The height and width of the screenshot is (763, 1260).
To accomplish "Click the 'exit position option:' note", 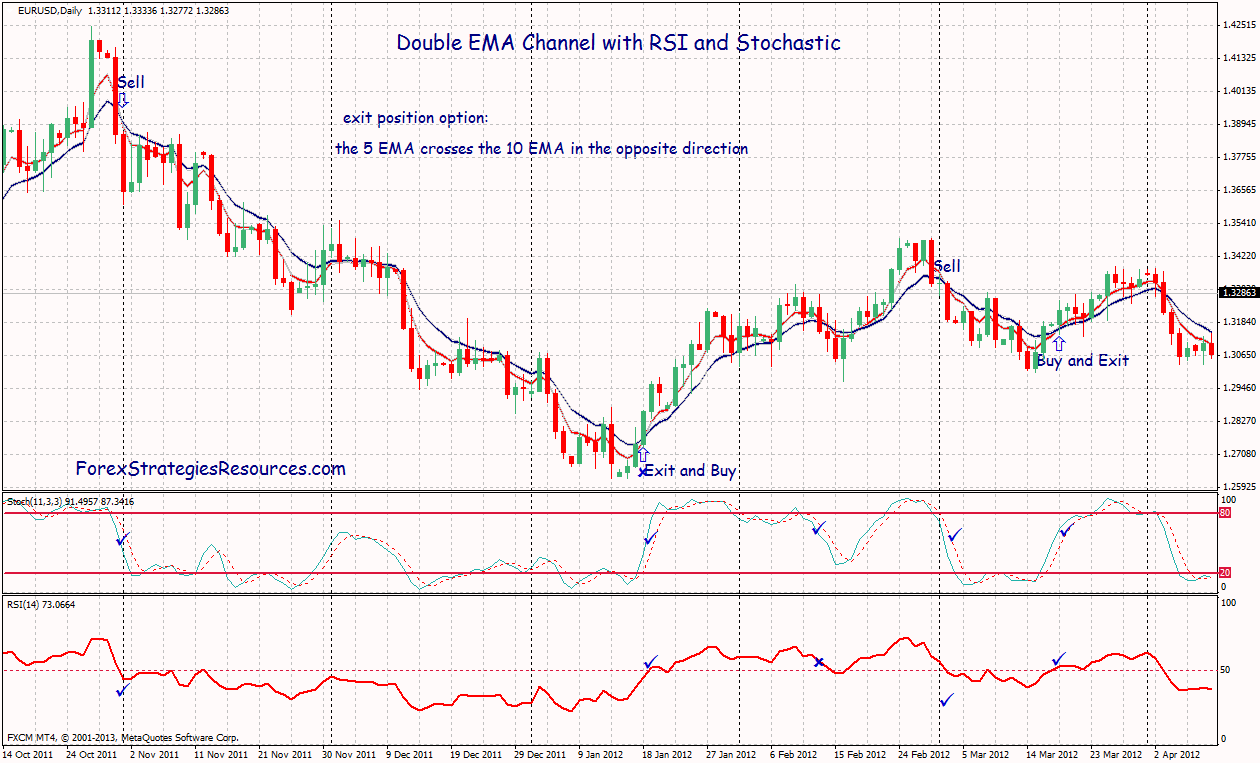I will point(416,118).
